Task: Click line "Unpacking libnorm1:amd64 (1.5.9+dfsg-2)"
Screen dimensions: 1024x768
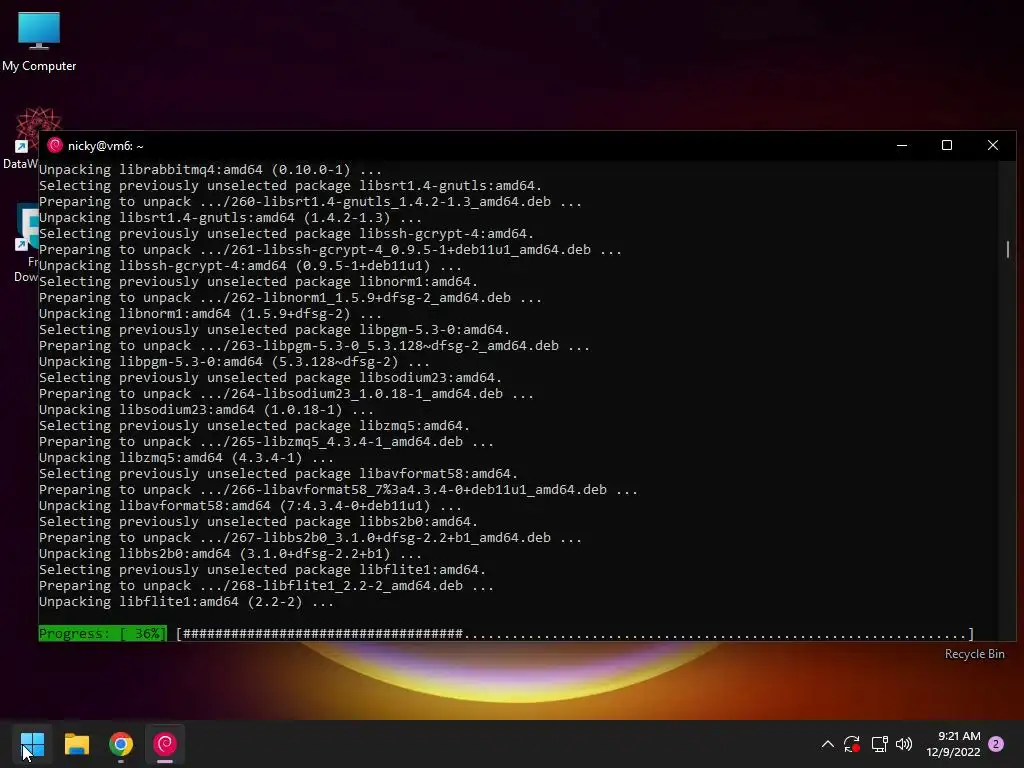Action: pyautogui.click(x=210, y=313)
